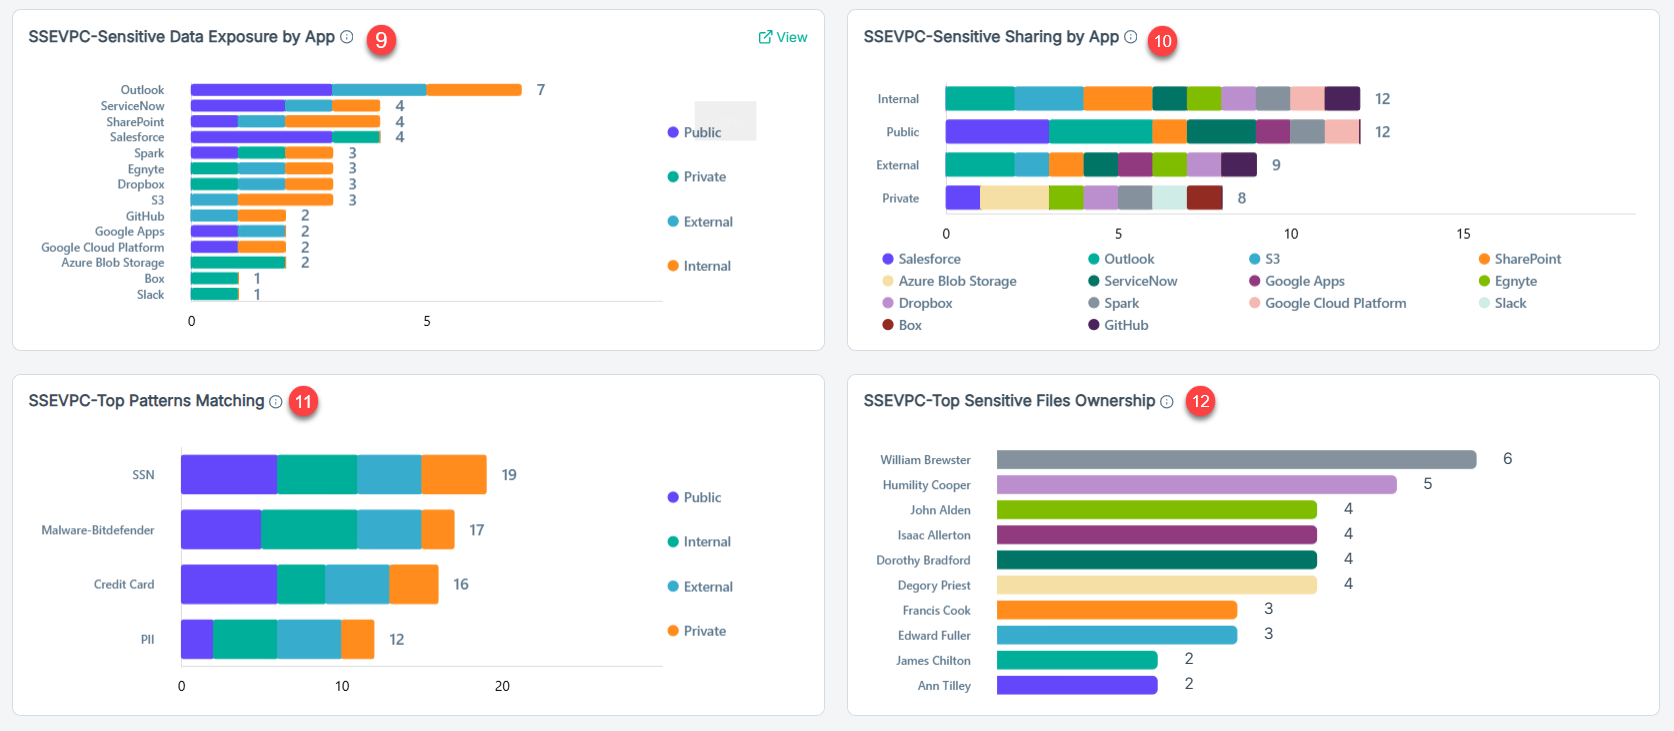
Task: Select Humility Cooper ownership bar
Action: (1196, 484)
